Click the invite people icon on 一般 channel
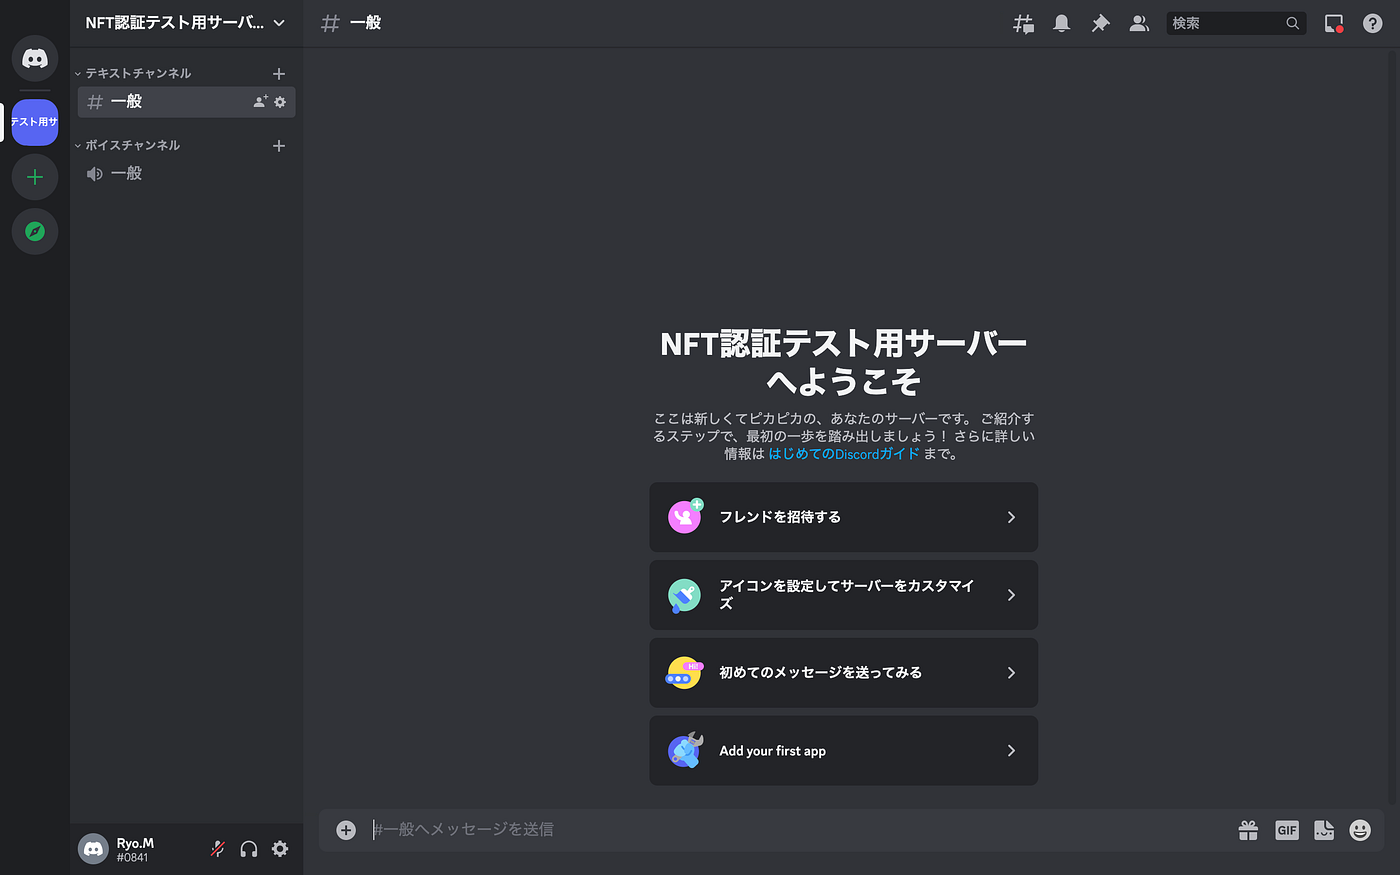 click(260, 102)
